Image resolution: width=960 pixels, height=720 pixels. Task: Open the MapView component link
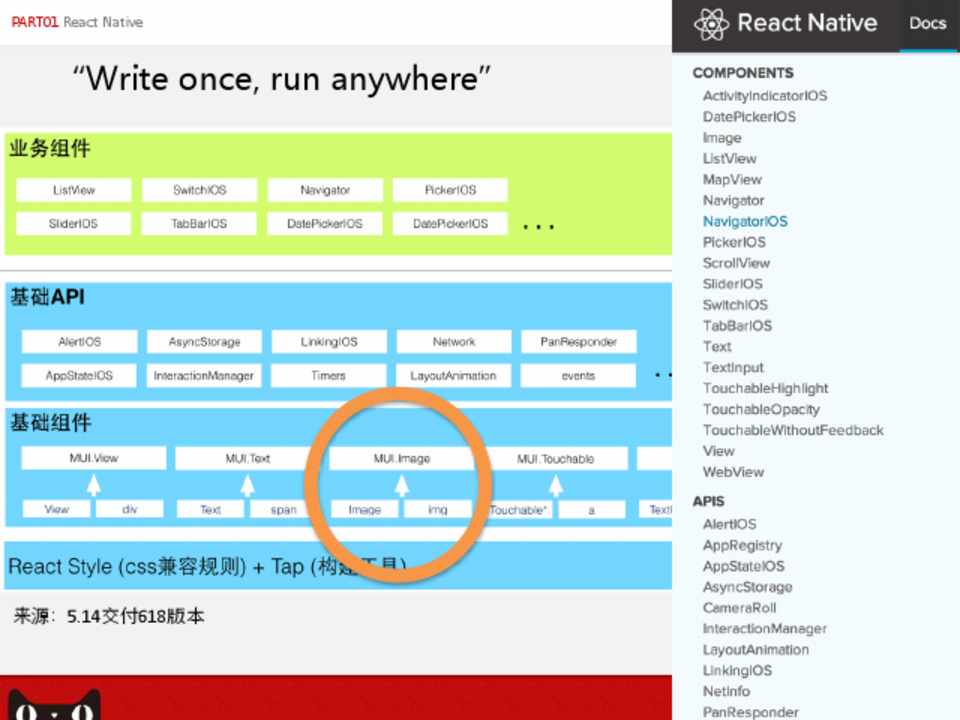[732, 179]
